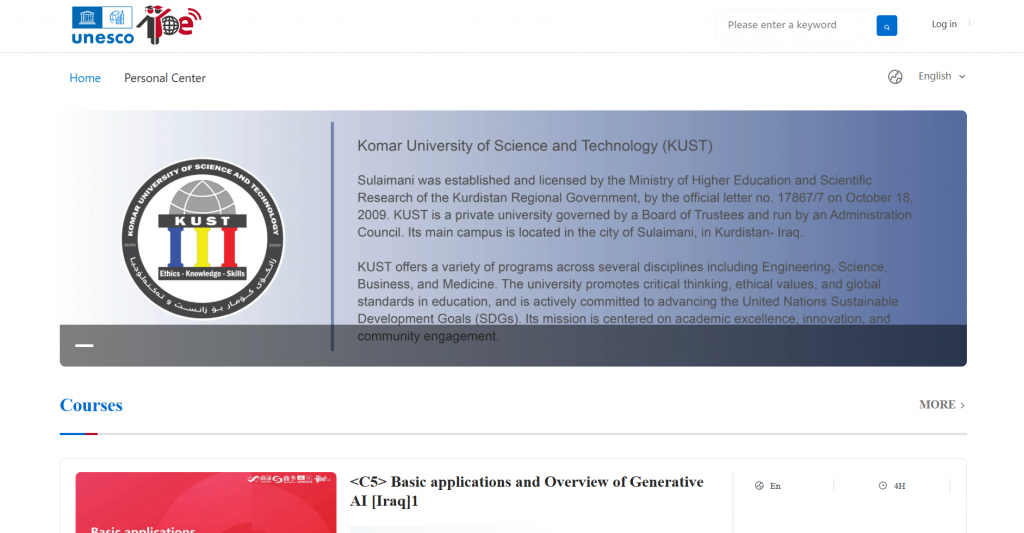The width and height of the screenshot is (1024, 533).
Task: Click the globe icon beside English
Action: click(895, 76)
